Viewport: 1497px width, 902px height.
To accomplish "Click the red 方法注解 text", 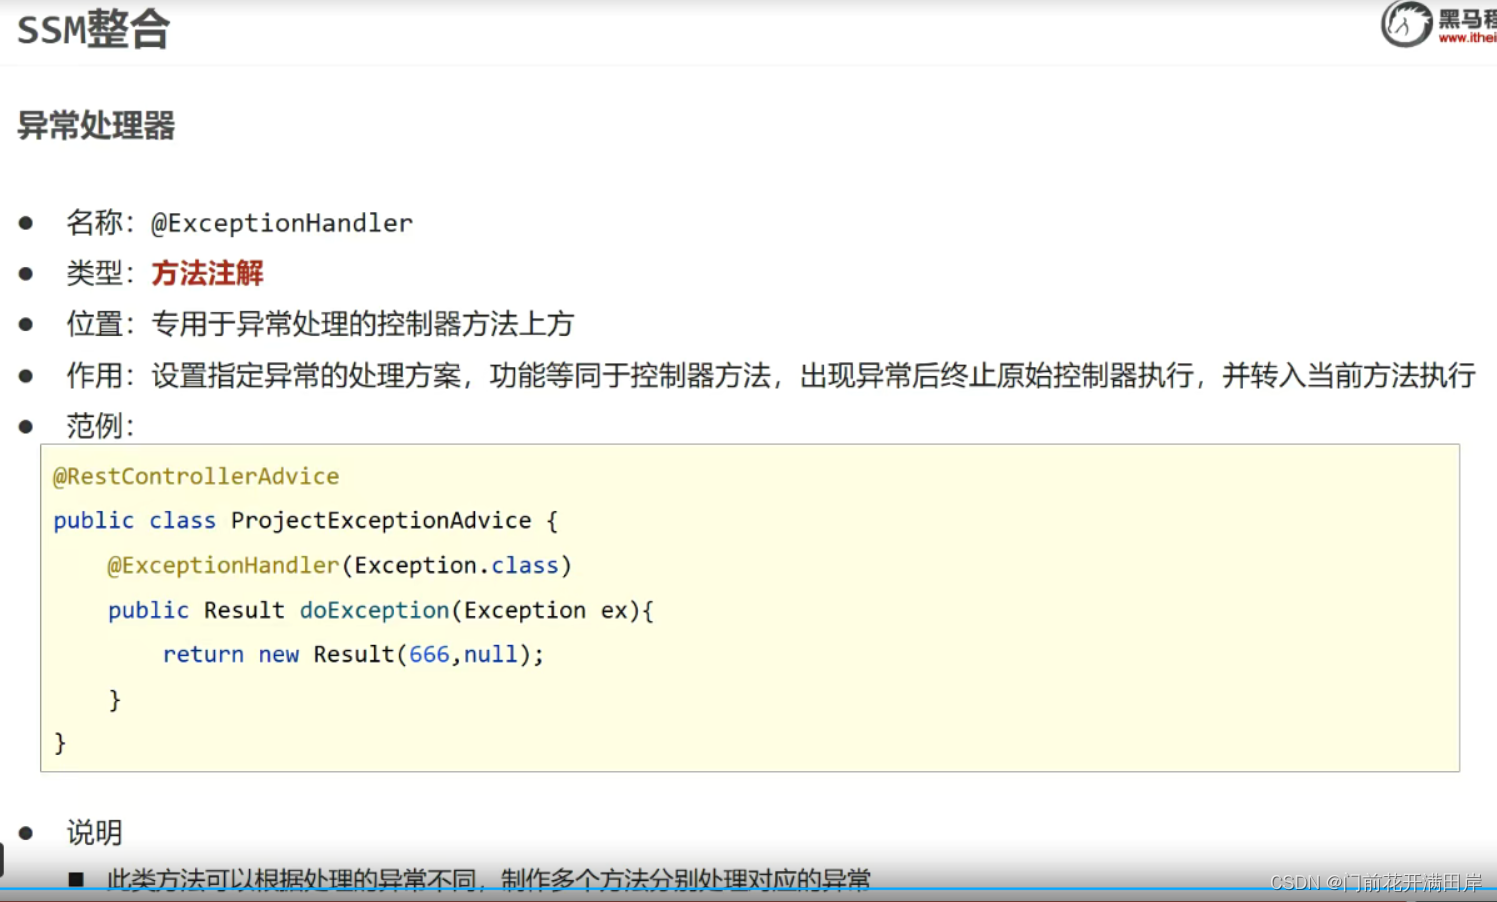I will pyautogui.click(x=207, y=273).
